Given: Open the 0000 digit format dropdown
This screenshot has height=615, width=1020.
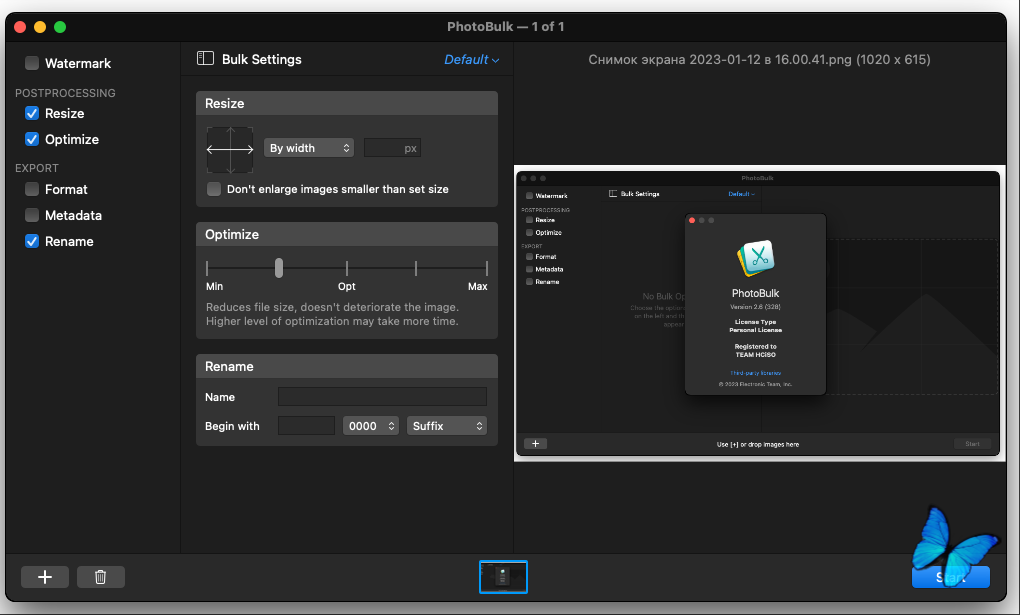Looking at the screenshot, I should tap(371, 426).
